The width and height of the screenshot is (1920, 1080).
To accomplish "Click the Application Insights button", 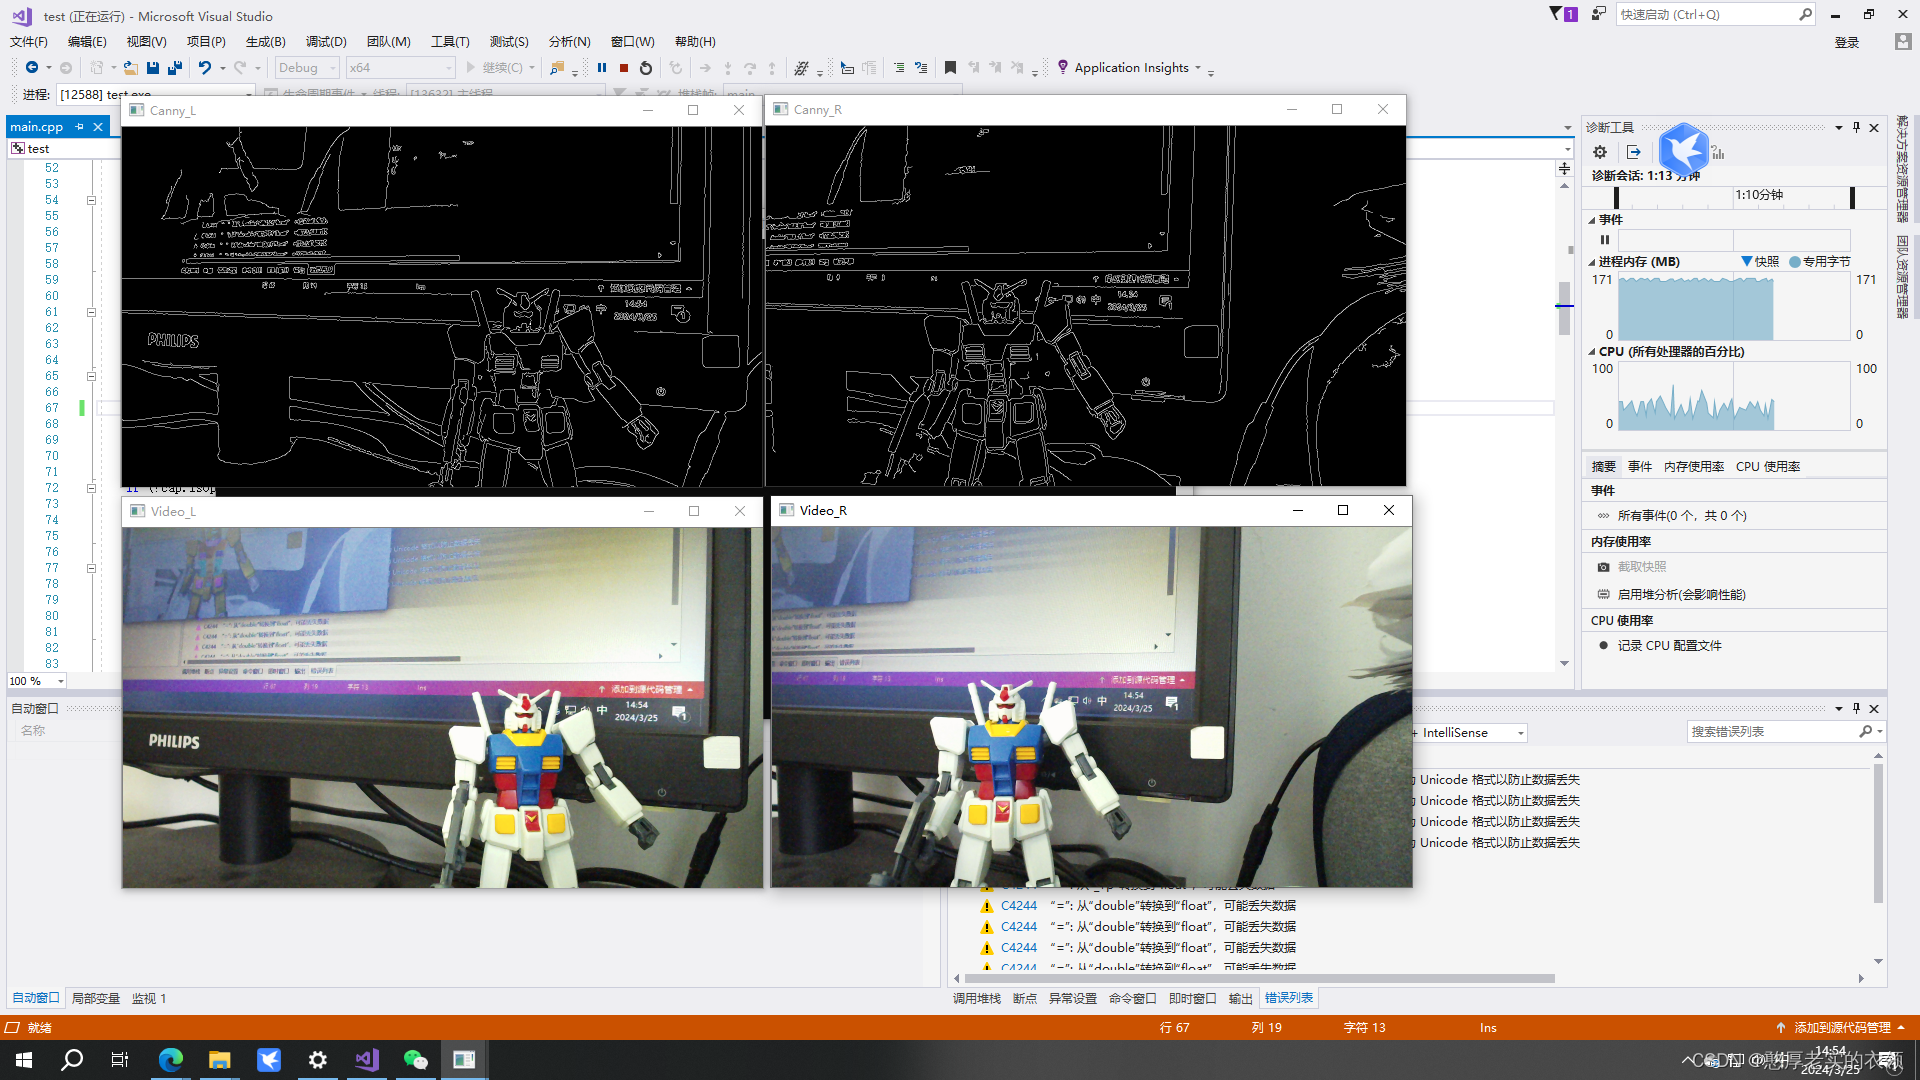I will [x=1131, y=68].
